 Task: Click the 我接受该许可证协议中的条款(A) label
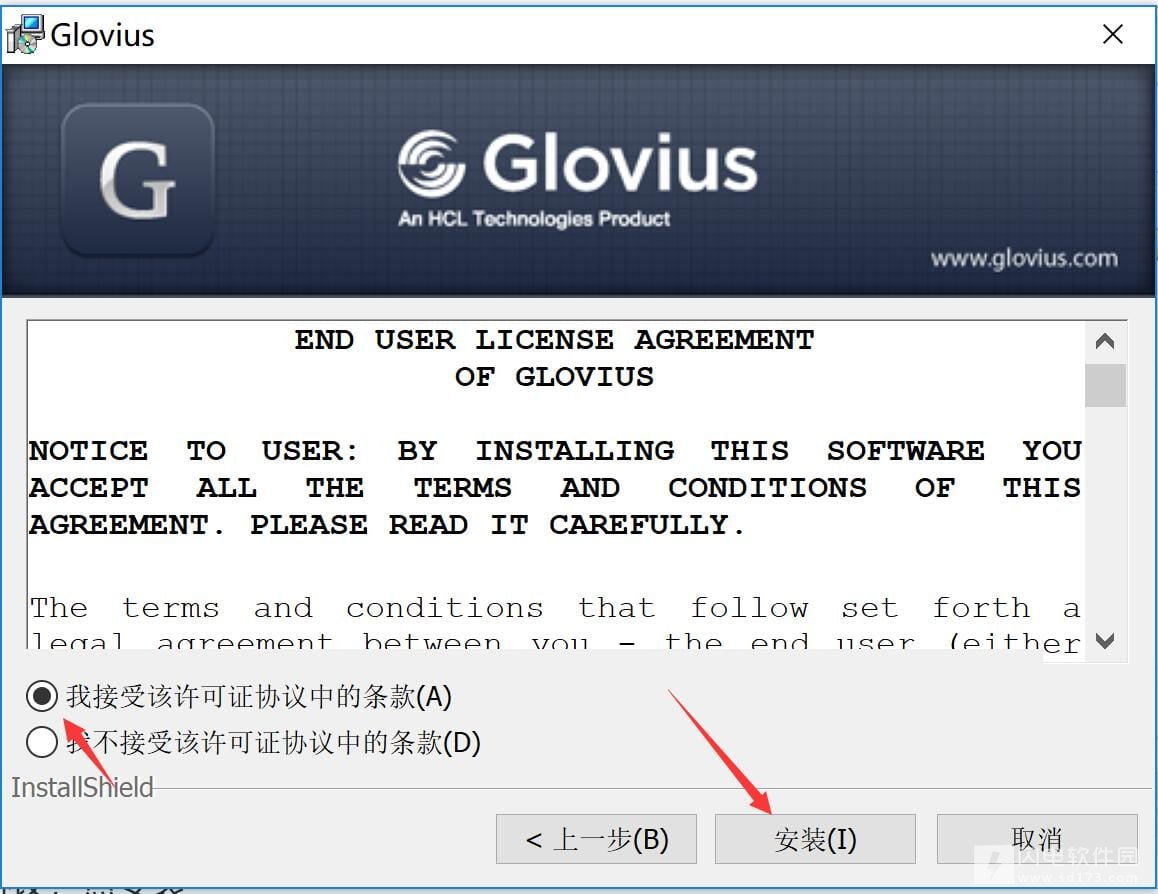258,697
